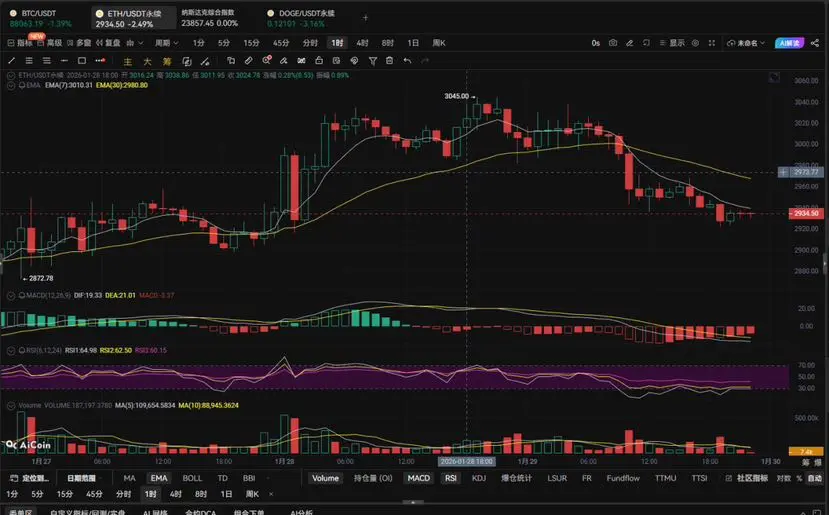Toggle the MACD sub-indicator
This screenshot has width=829, height=515.
[x=418, y=478]
